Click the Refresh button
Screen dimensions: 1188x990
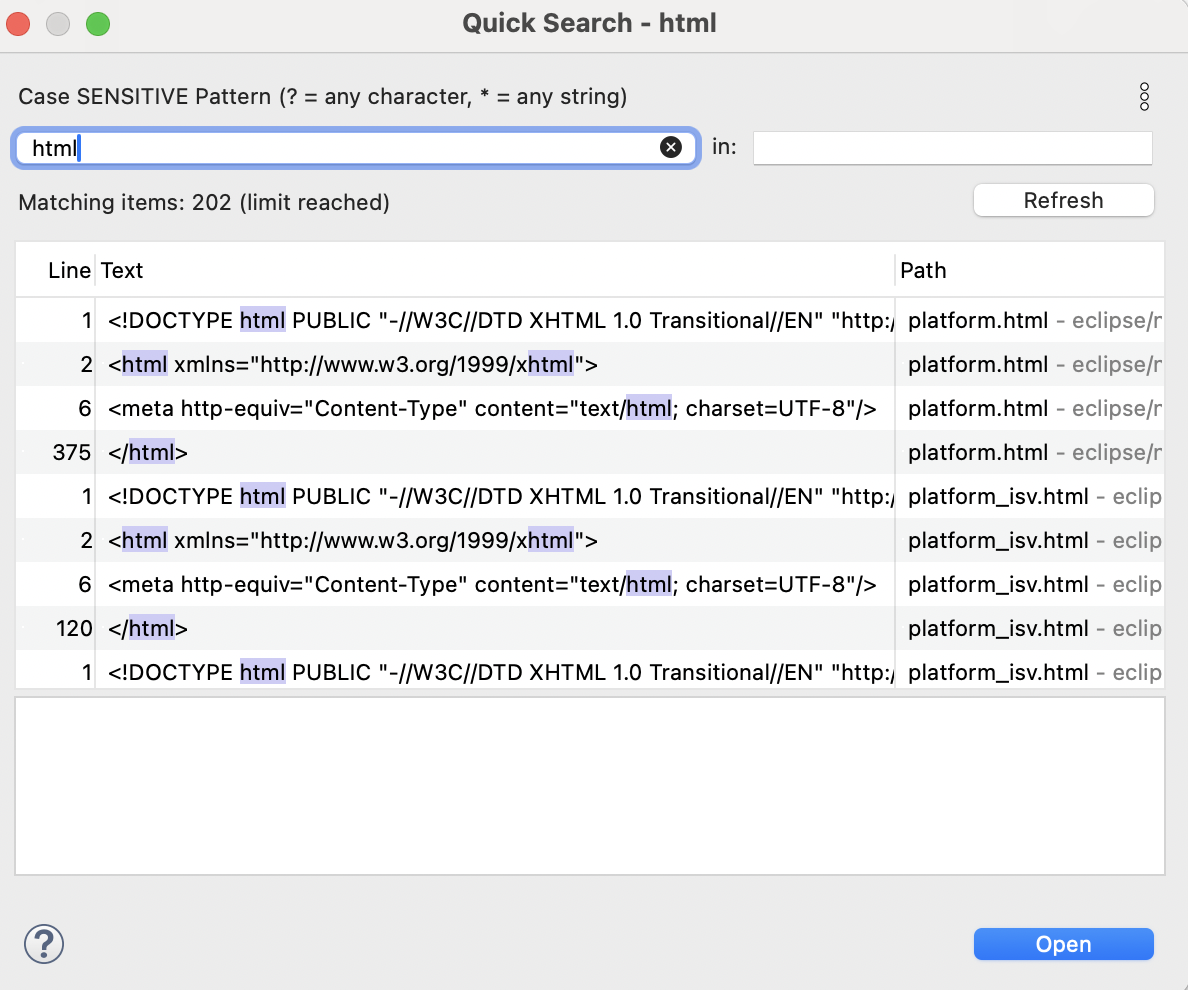[x=1063, y=201]
